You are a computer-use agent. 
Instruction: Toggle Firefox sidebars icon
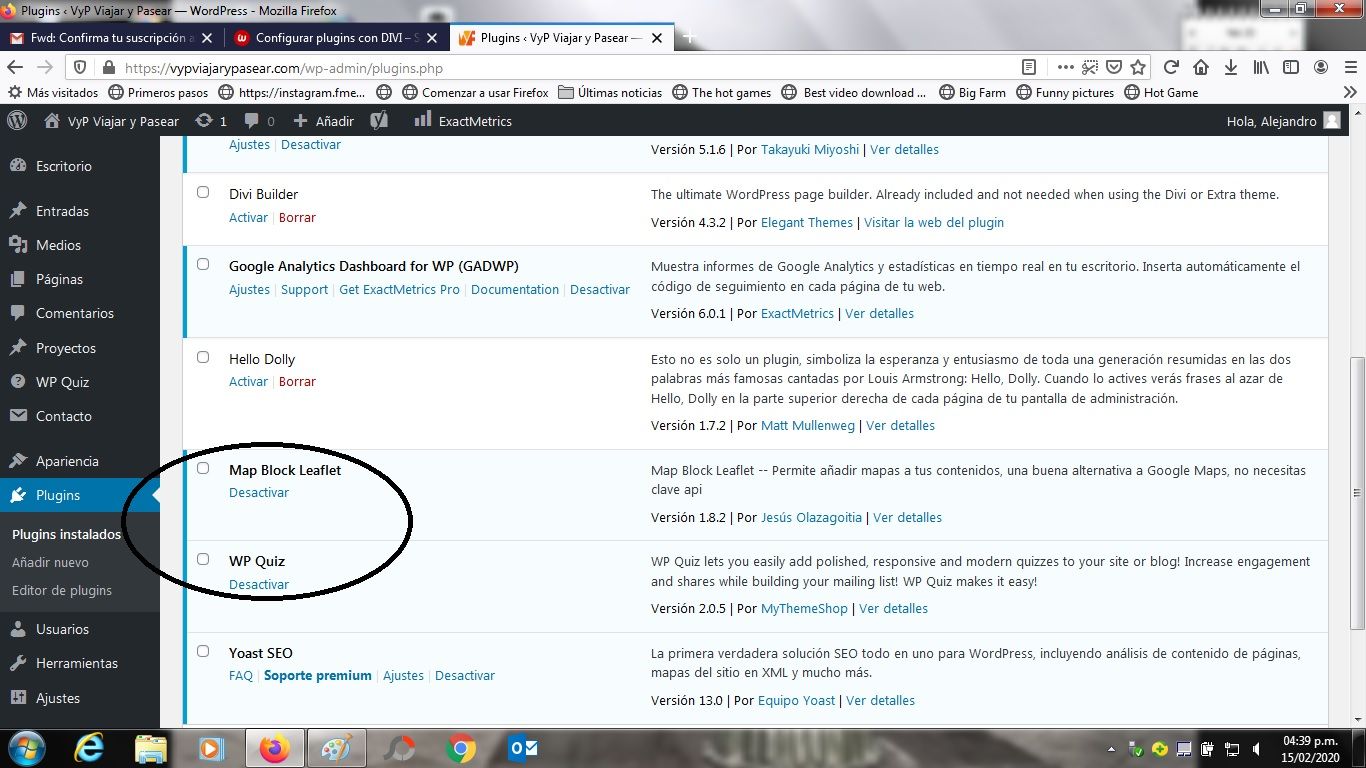pos(1291,67)
